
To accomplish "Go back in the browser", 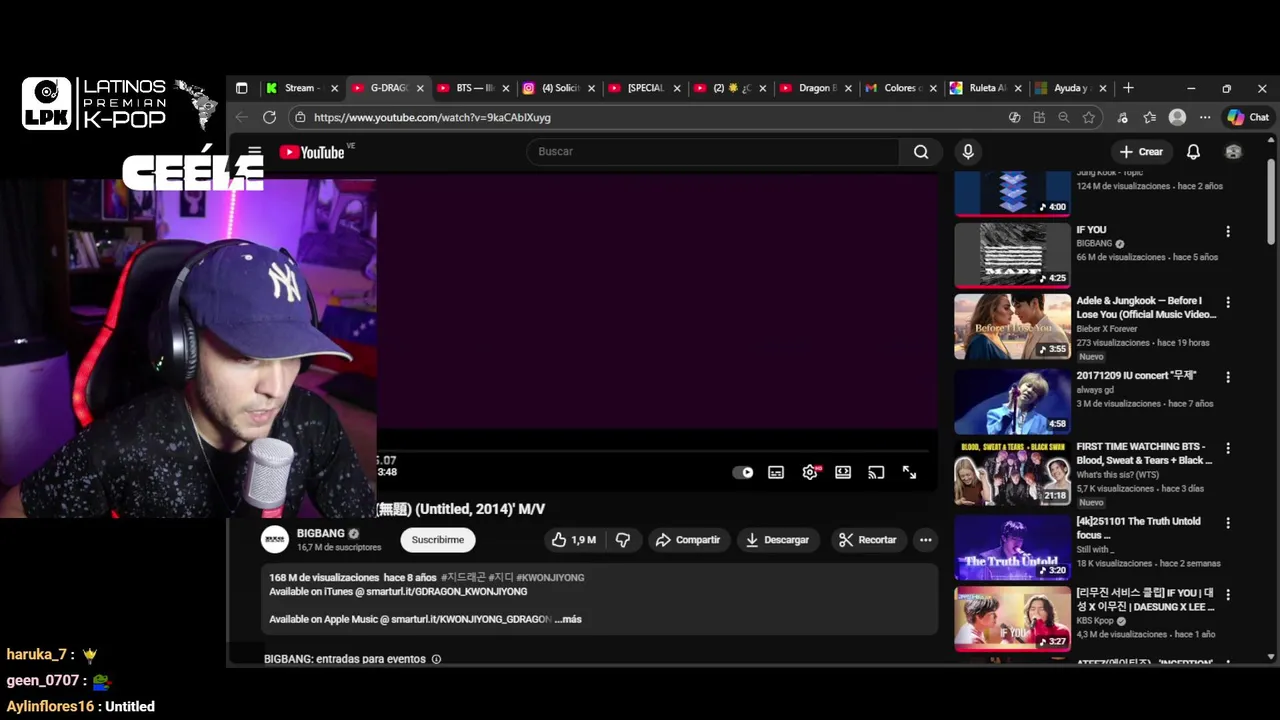I will pyautogui.click(x=241, y=117).
